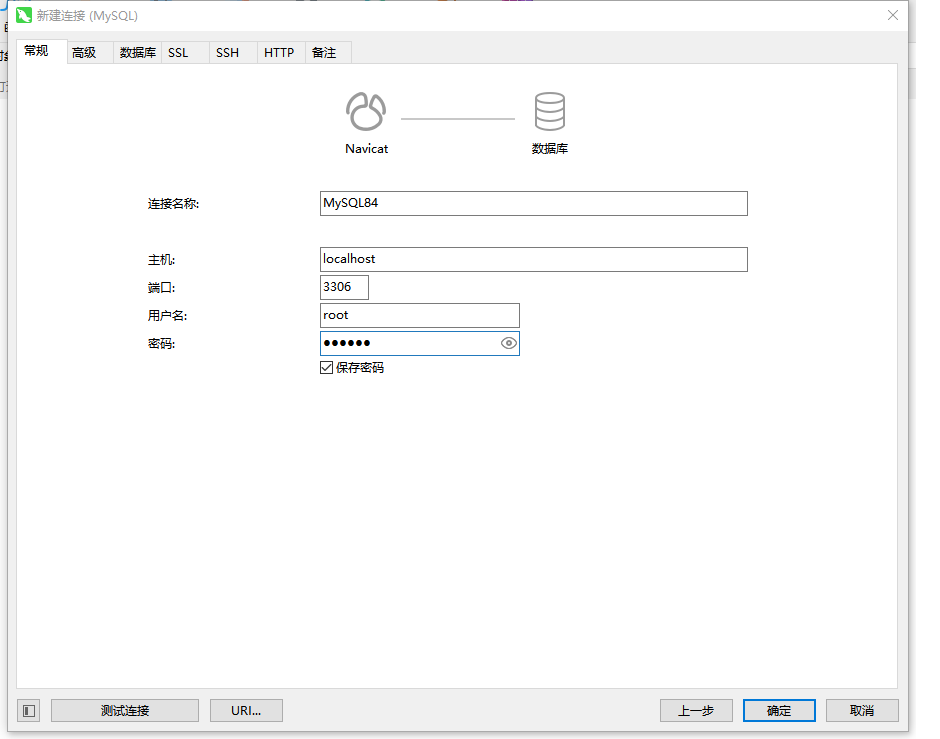Cancel the dialog with 取消
This screenshot has width=940, height=739.
coord(862,710)
